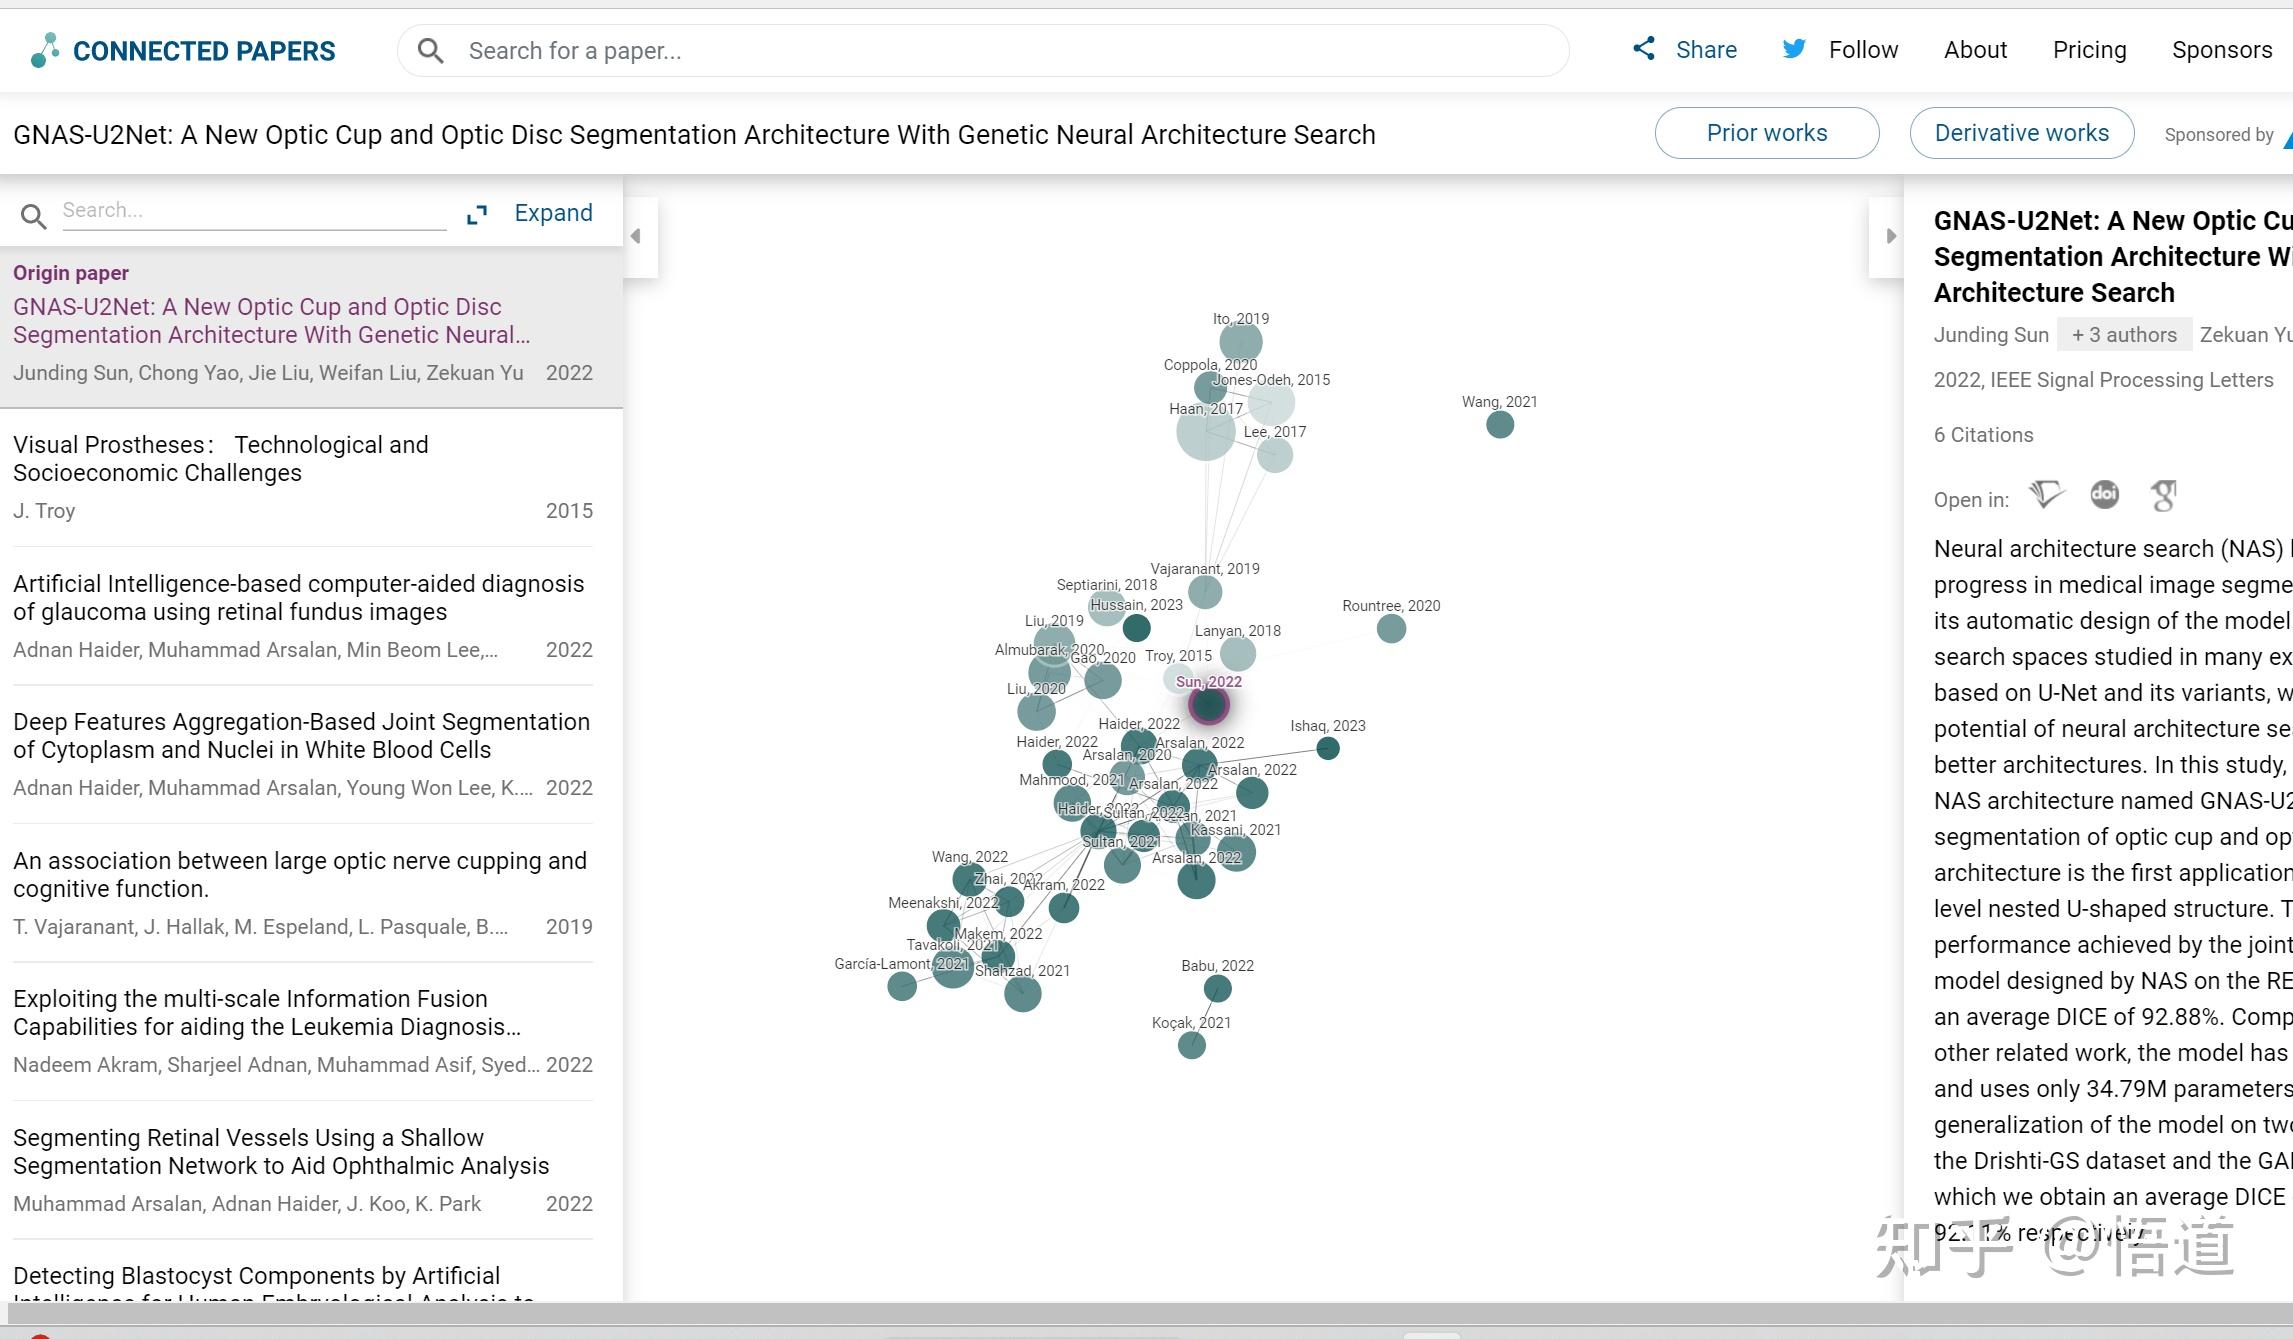Show Prior works
The image size is (2293, 1339).
coord(1766,133)
